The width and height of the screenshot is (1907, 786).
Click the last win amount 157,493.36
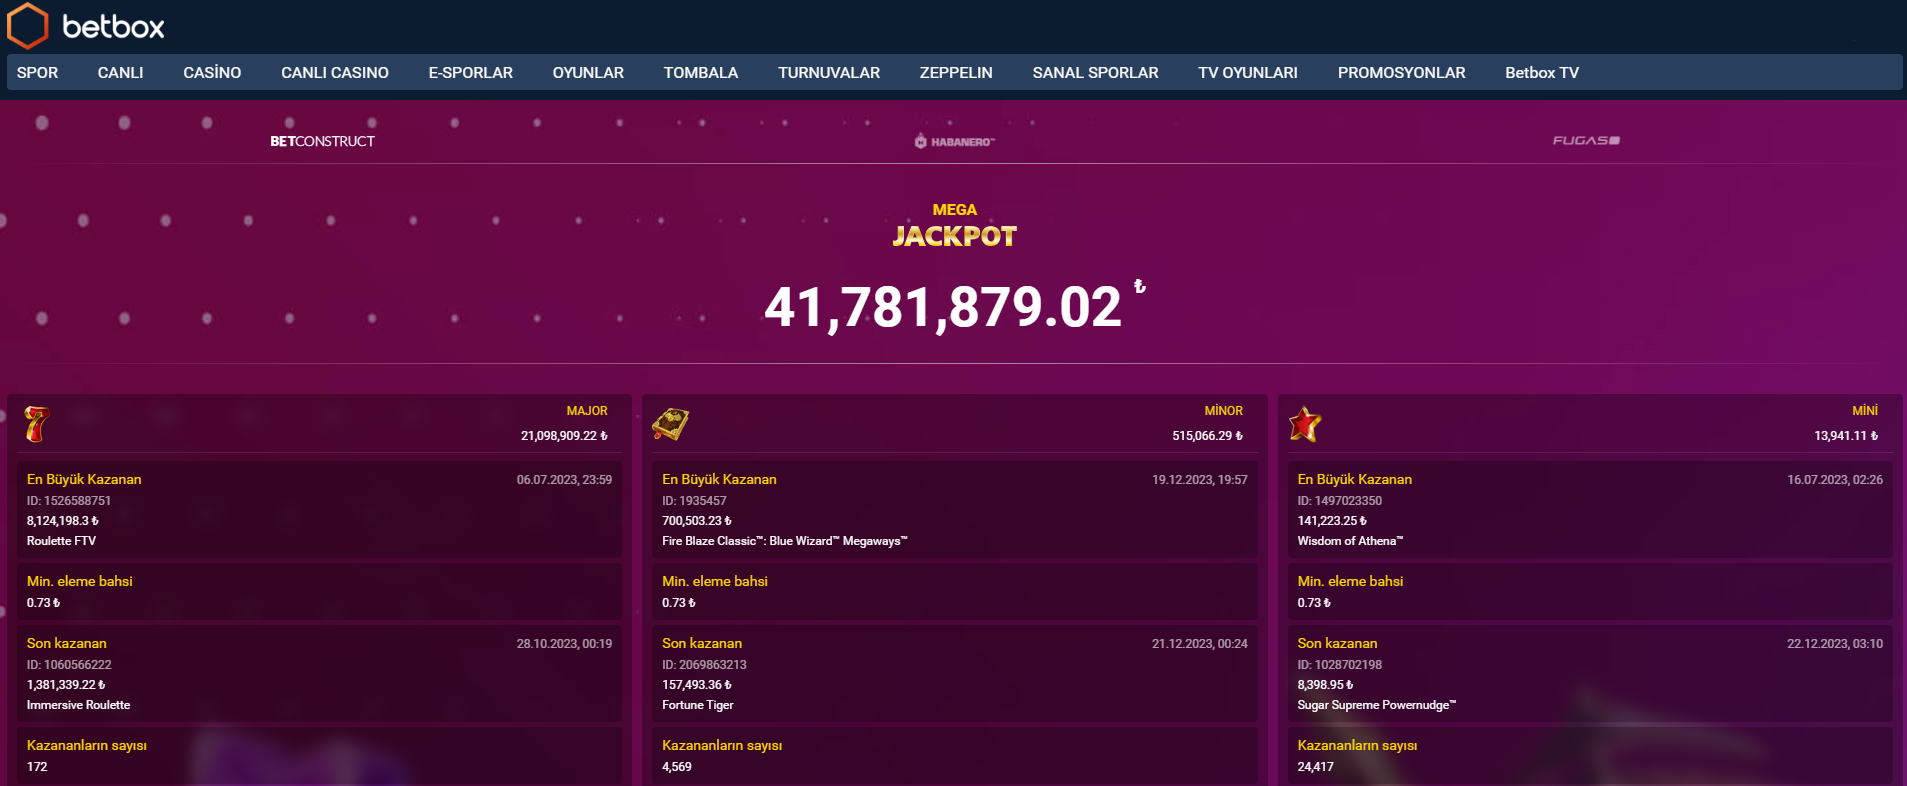(x=696, y=685)
